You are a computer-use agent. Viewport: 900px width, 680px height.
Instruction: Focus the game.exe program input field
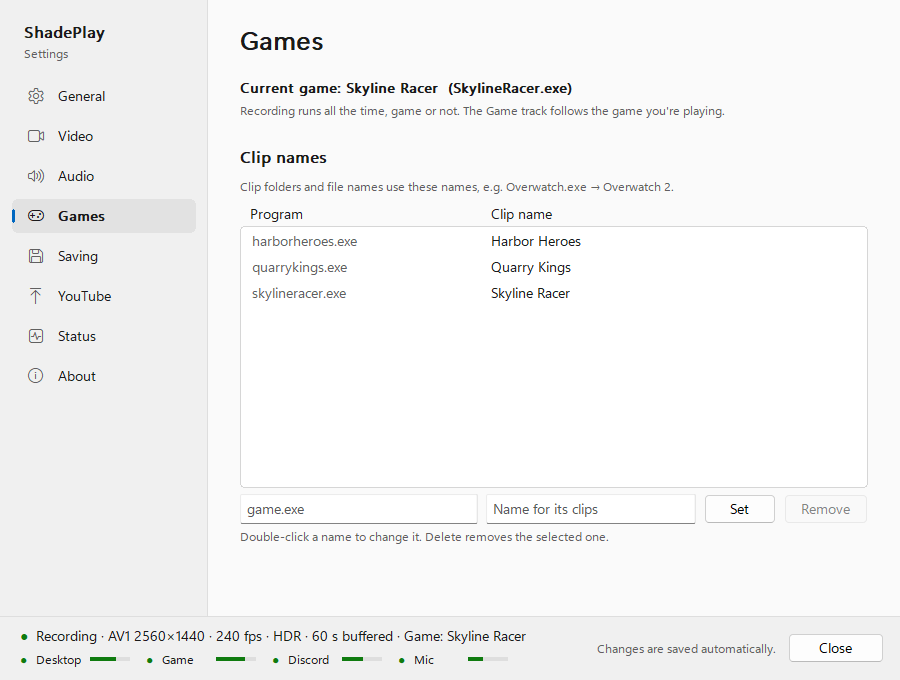[x=359, y=509]
